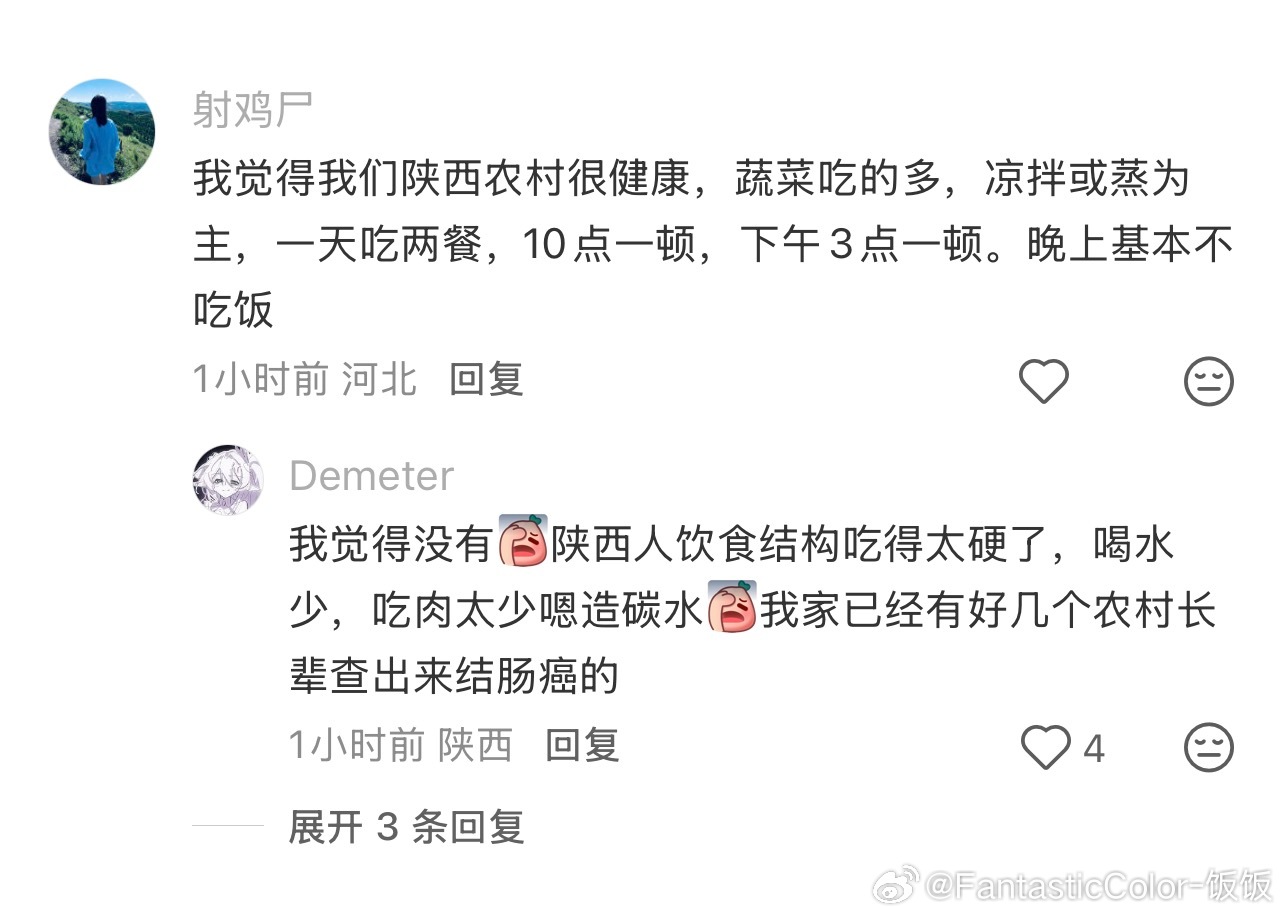Open @FantasticColor-饭饭 watermark account
Viewport: 1284px width, 917px height.
1098,885
